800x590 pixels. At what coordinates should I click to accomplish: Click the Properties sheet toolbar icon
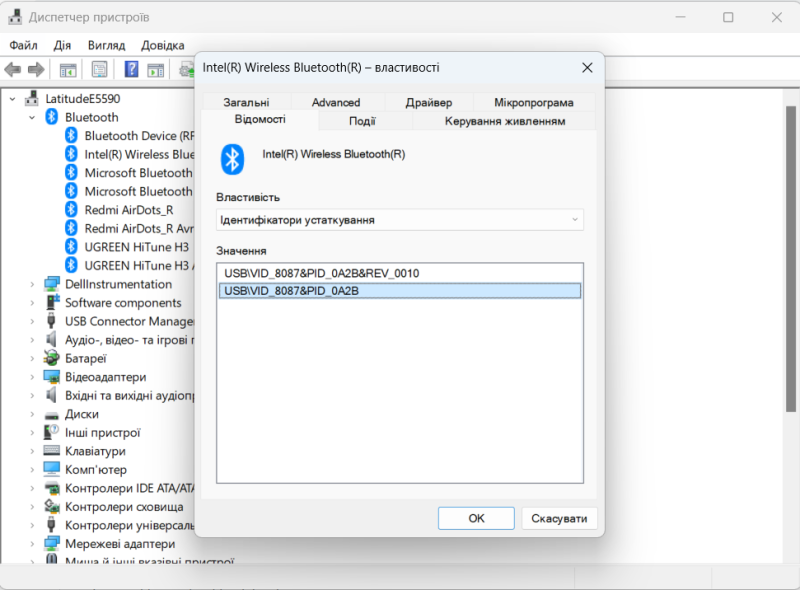click(x=99, y=69)
